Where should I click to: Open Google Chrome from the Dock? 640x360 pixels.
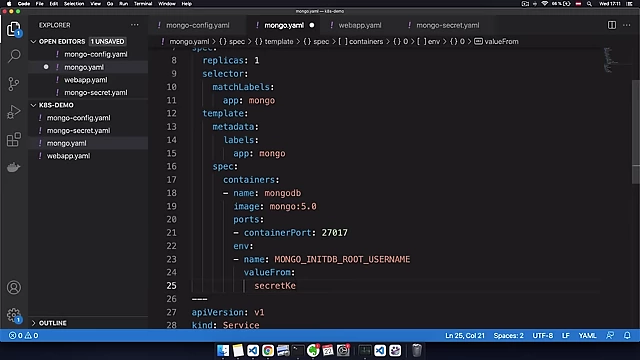click(268, 350)
